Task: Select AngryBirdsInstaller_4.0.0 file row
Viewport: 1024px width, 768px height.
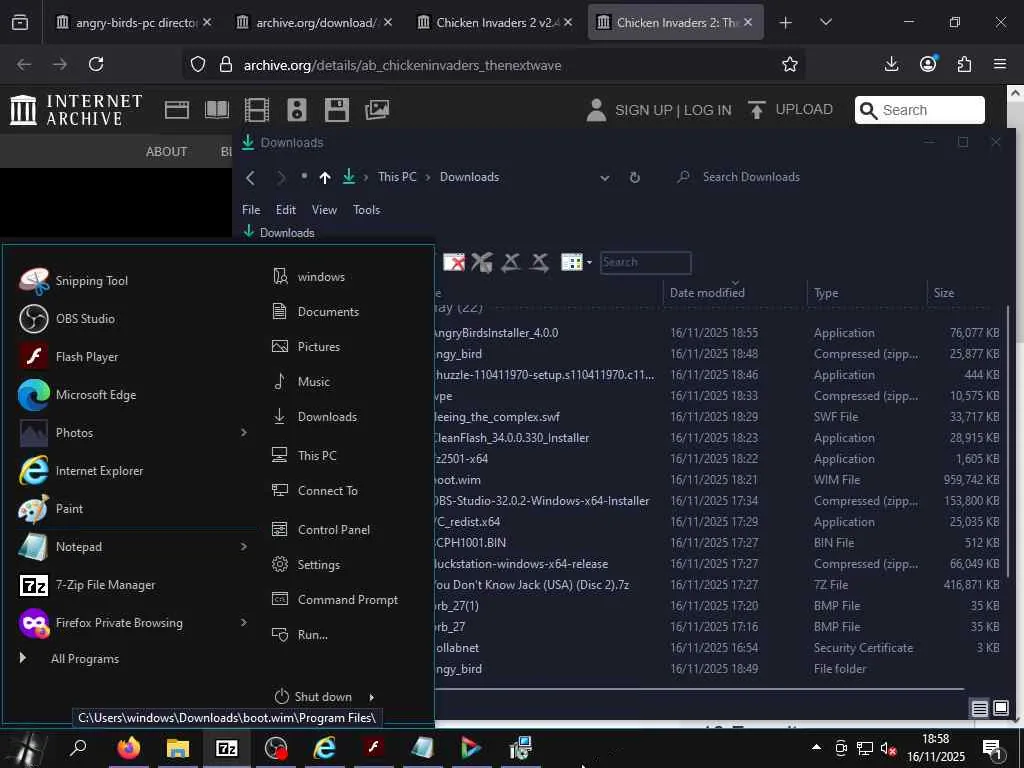Action: 716,333
